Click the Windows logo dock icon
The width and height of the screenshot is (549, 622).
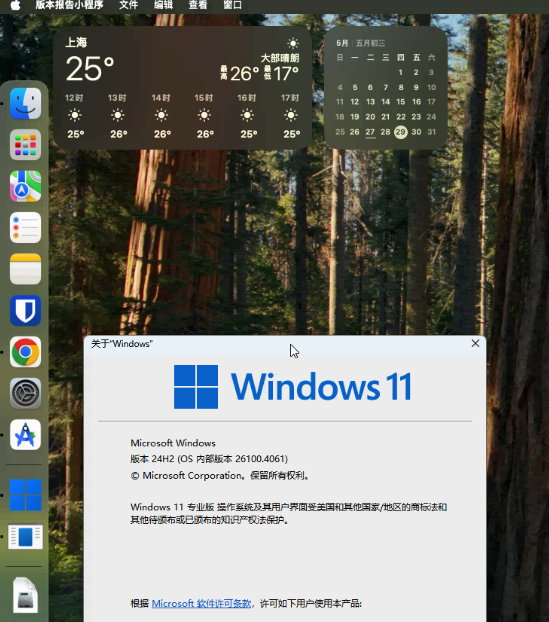pyautogui.click(x=25, y=495)
